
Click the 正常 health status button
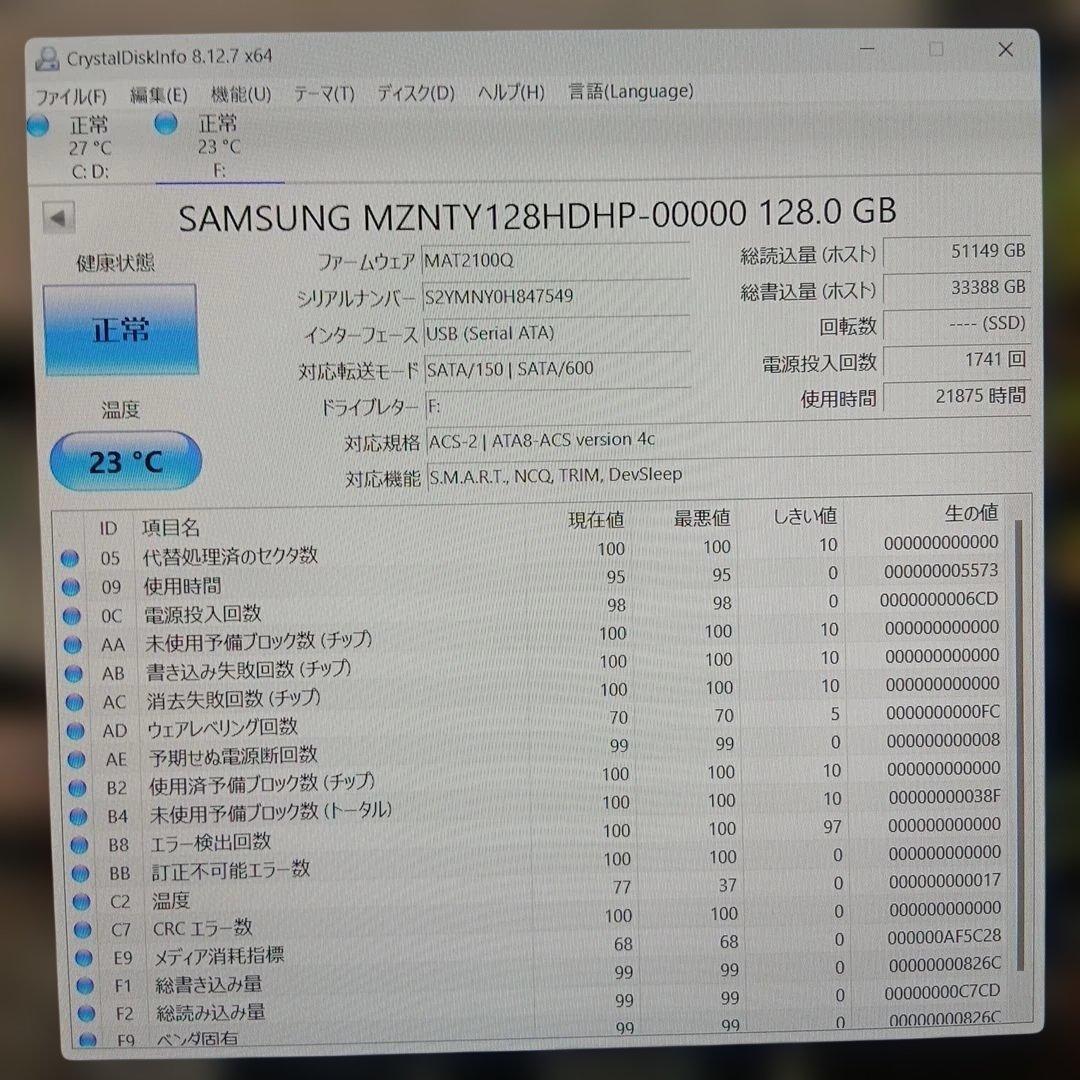(x=120, y=330)
